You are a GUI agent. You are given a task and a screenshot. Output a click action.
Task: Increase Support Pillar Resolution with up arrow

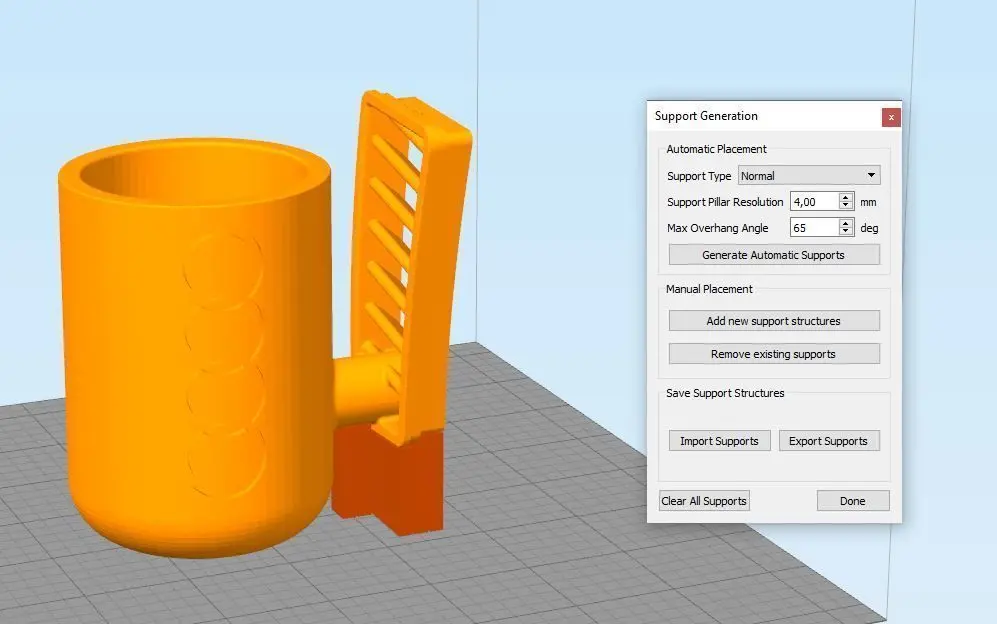[x=846, y=197]
